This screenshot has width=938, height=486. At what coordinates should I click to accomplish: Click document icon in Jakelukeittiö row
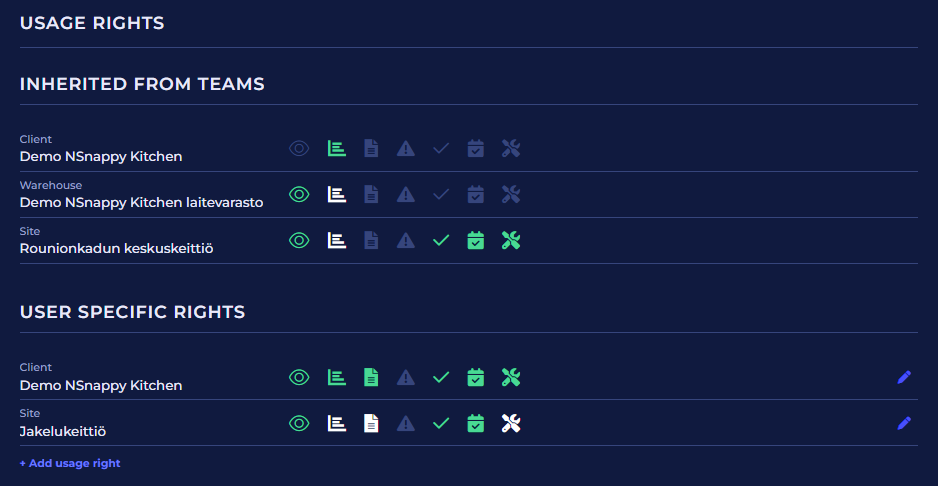(371, 423)
